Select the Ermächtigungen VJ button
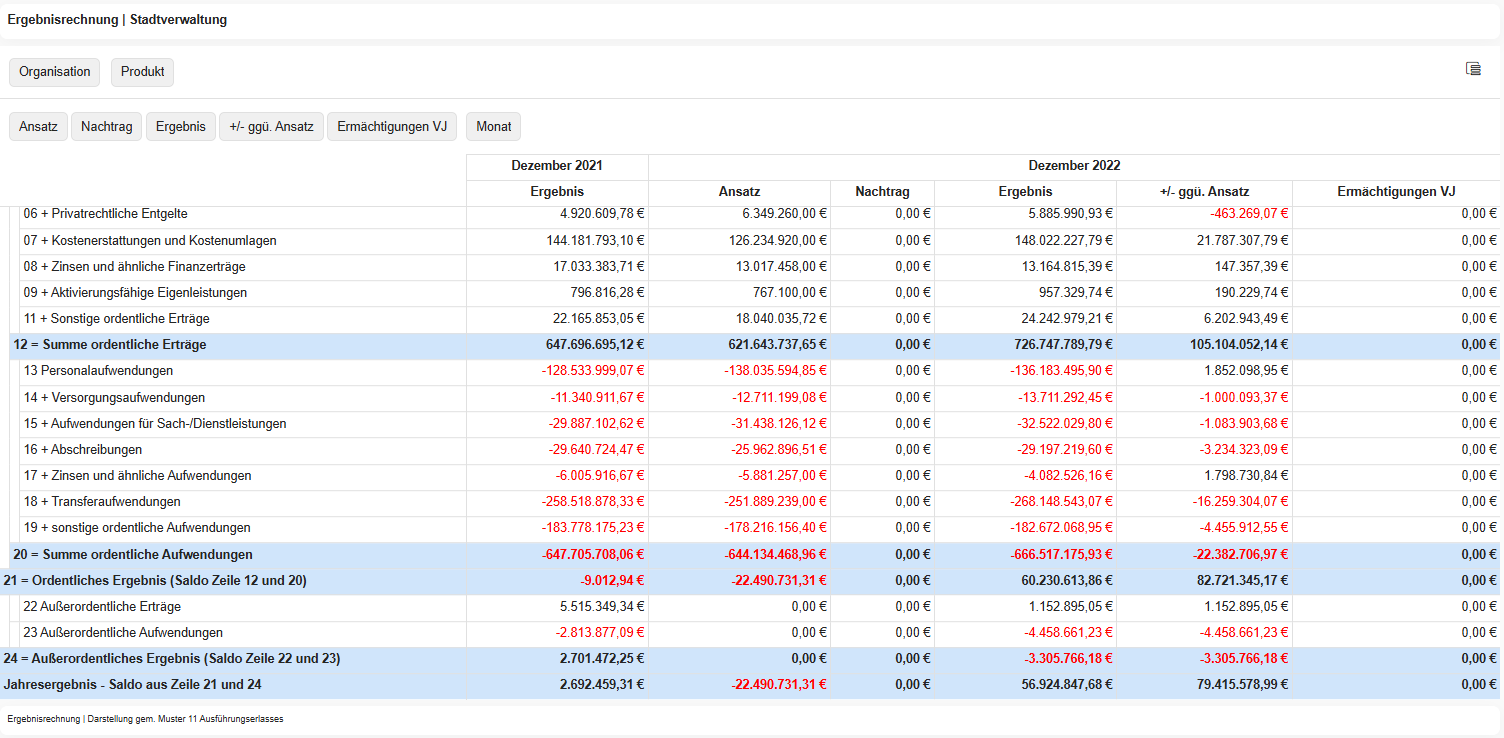This screenshot has width=1504, height=738. point(392,127)
